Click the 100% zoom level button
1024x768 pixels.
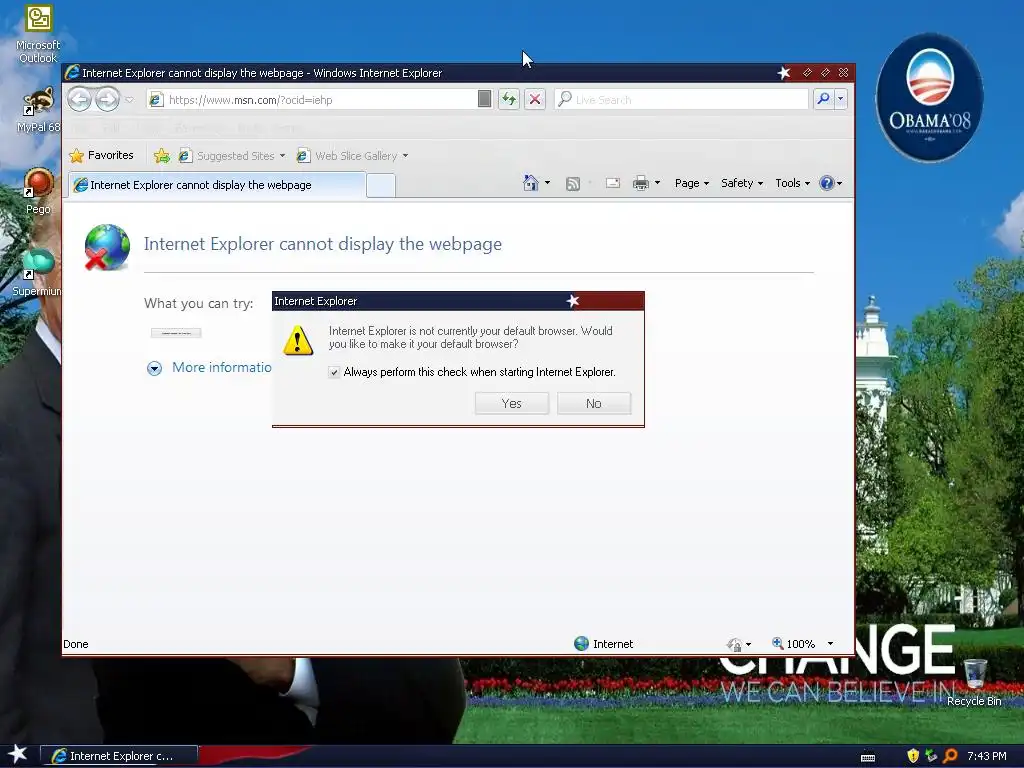click(x=793, y=644)
